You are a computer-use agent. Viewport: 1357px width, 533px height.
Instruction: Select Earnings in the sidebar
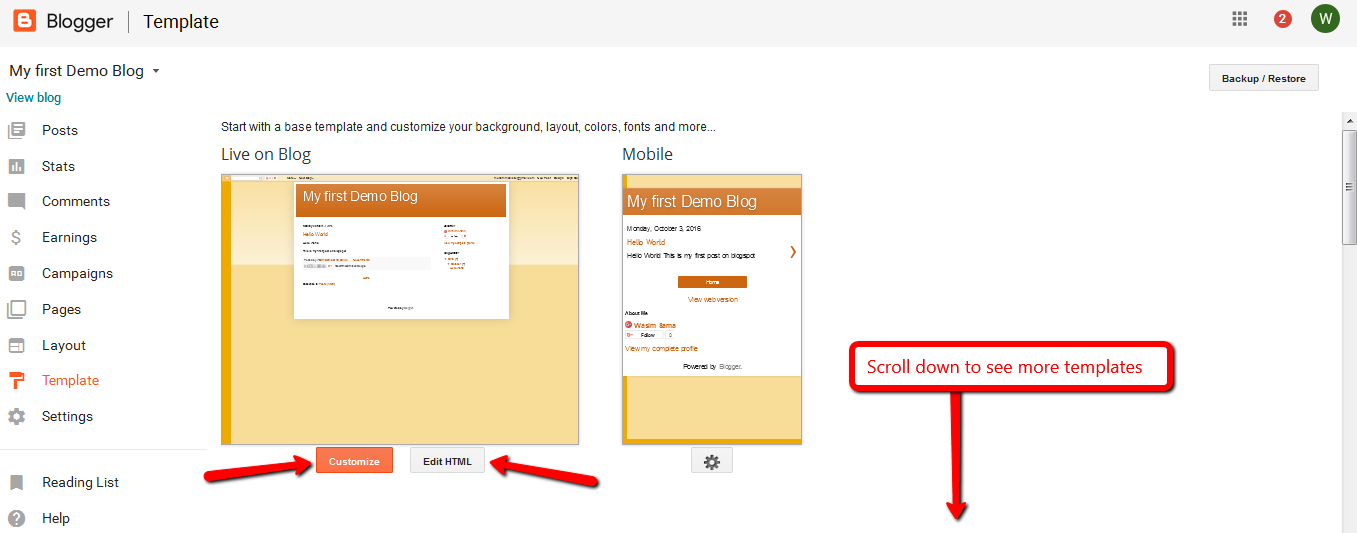click(69, 237)
